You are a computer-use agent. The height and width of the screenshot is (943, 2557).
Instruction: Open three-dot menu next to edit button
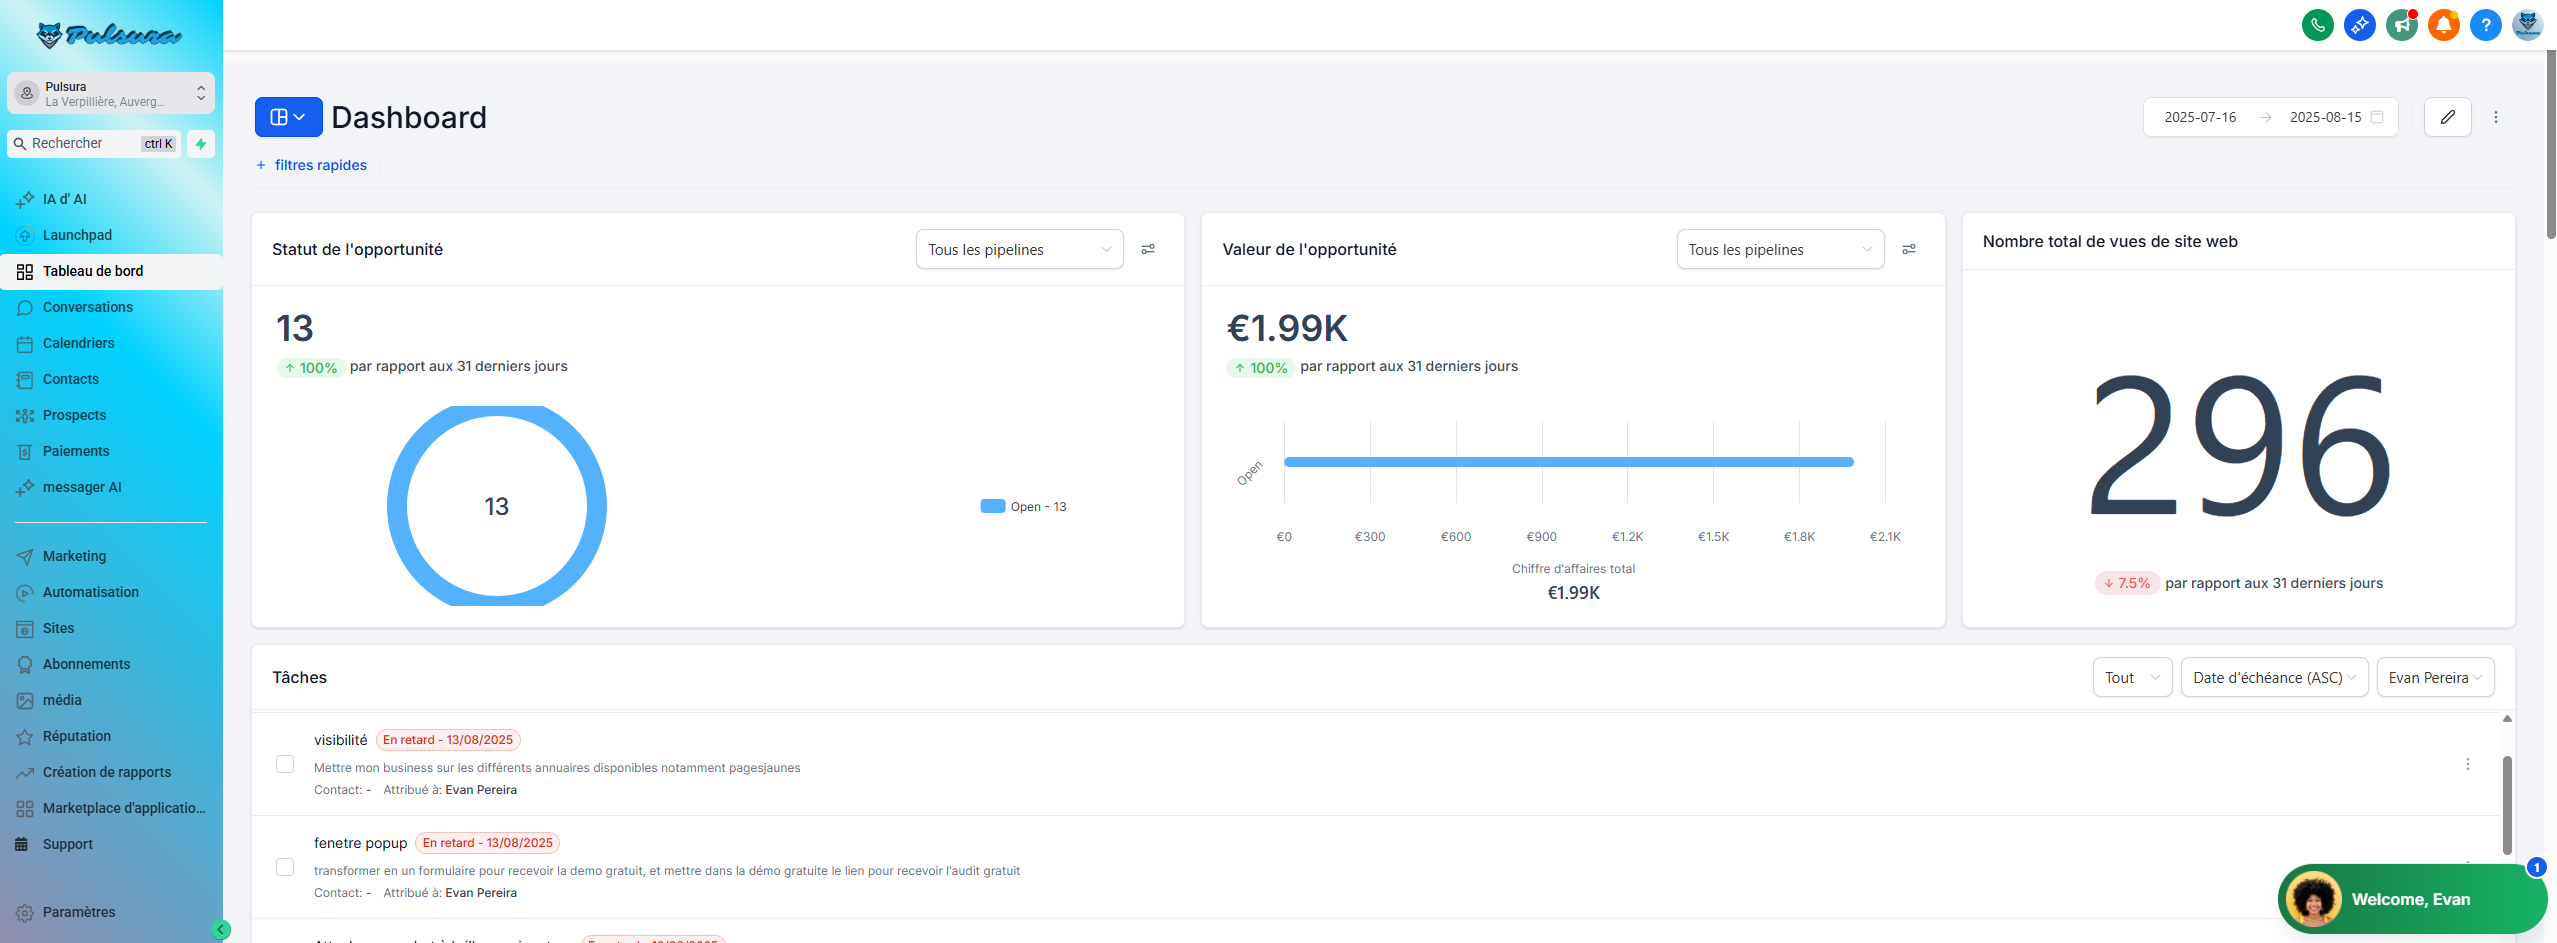[2495, 117]
